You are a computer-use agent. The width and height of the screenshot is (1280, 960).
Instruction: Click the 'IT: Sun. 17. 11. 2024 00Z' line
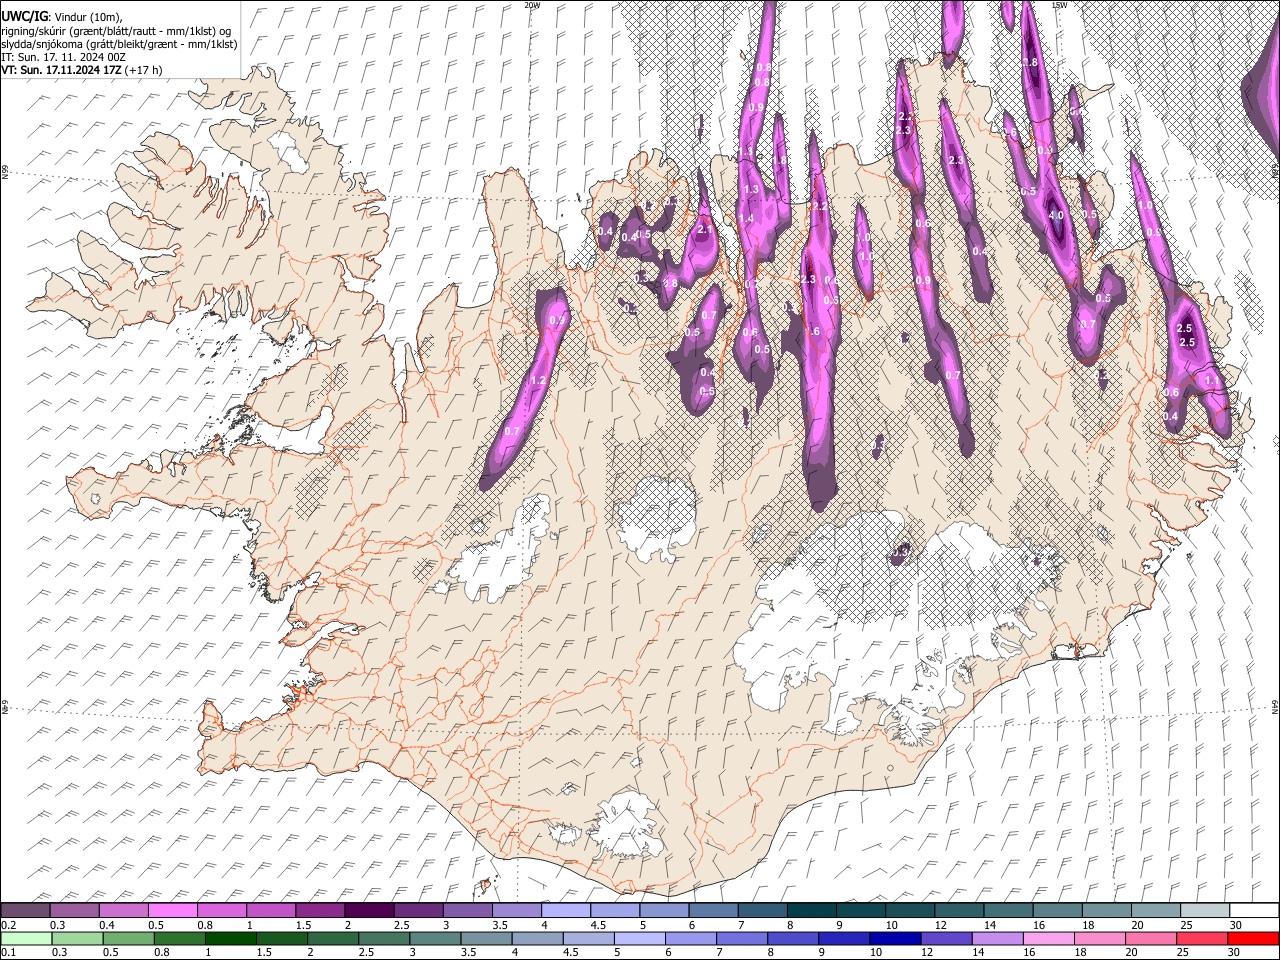pos(63,57)
